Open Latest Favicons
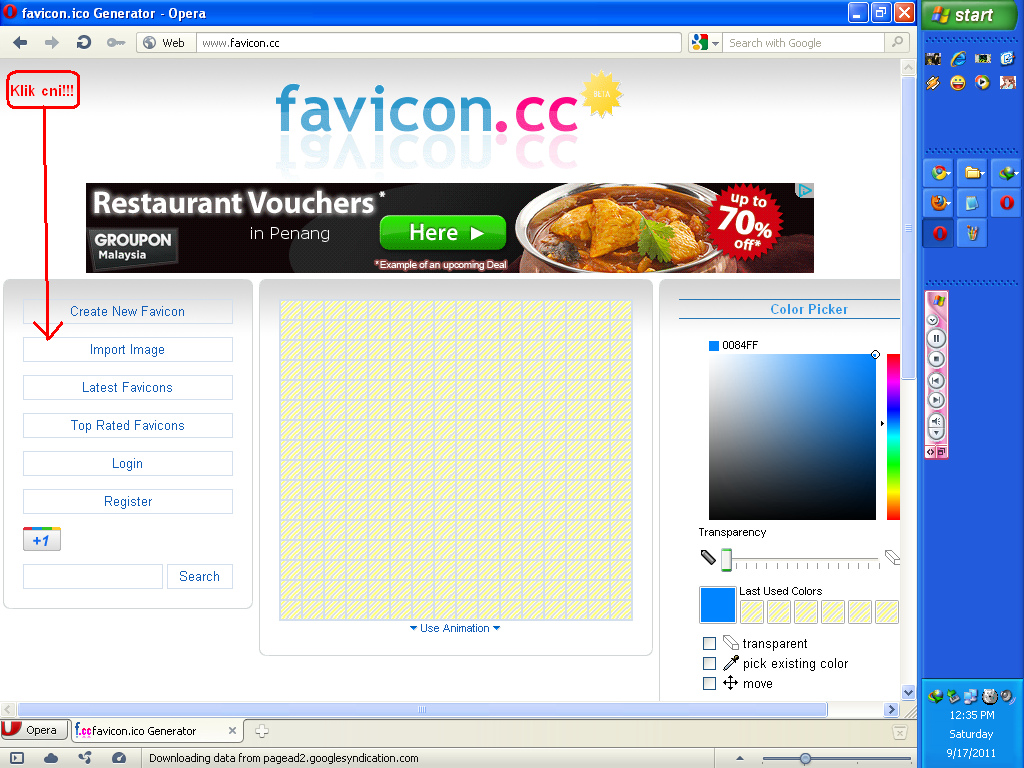 127,387
